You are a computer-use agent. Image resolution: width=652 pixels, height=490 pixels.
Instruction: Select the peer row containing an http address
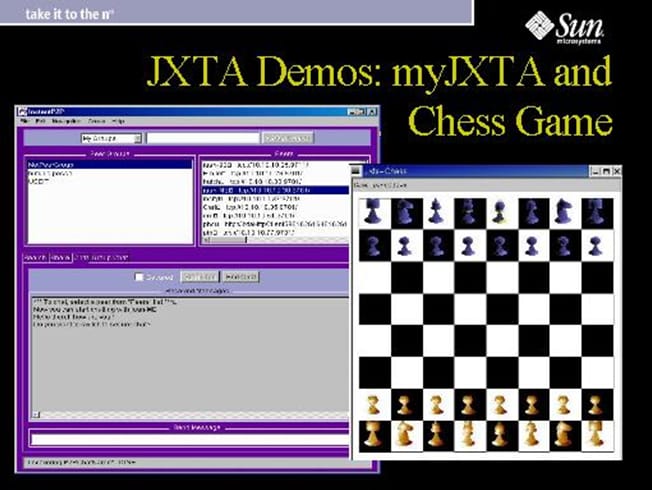click(x=275, y=224)
